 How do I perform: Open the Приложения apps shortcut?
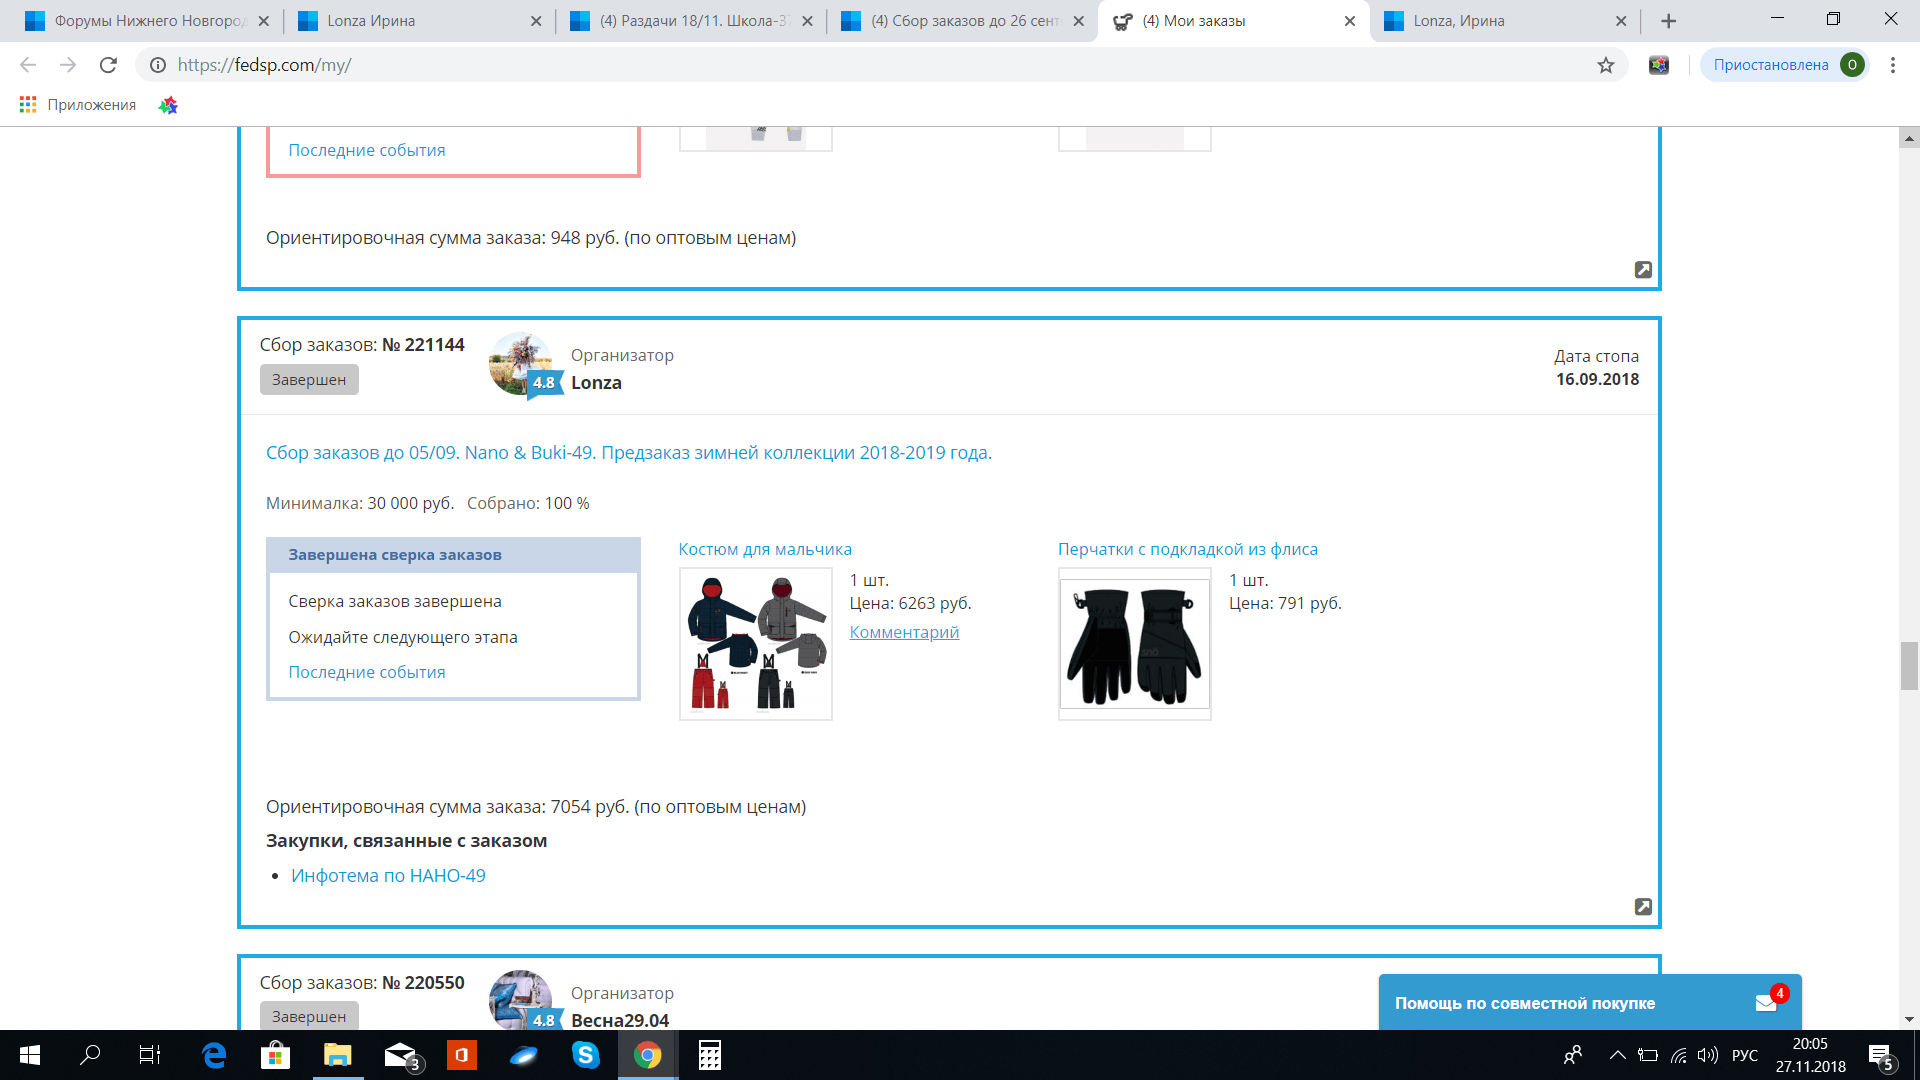pos(78,105)
